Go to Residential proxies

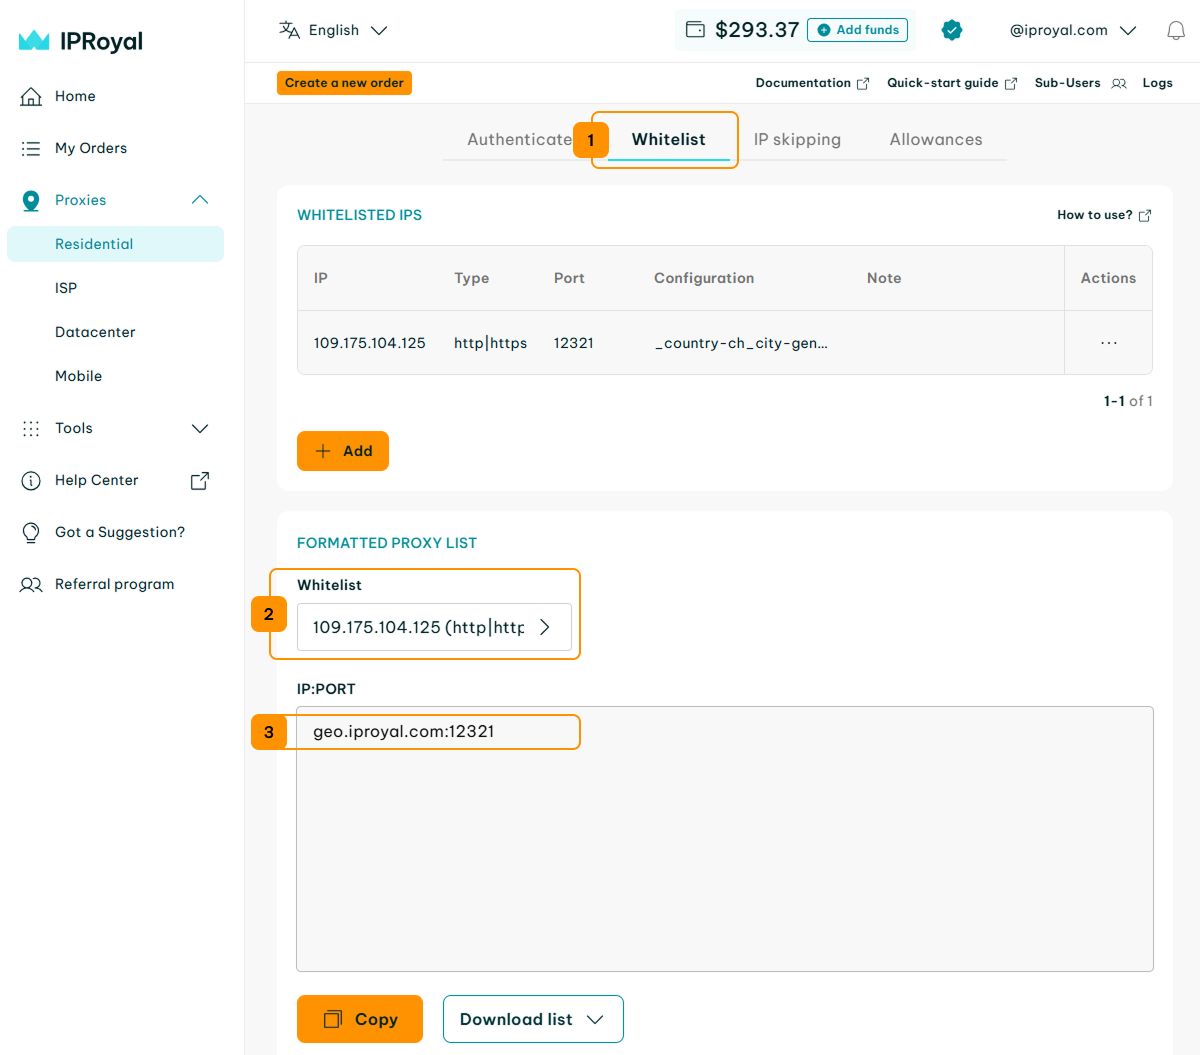point(115,244)
